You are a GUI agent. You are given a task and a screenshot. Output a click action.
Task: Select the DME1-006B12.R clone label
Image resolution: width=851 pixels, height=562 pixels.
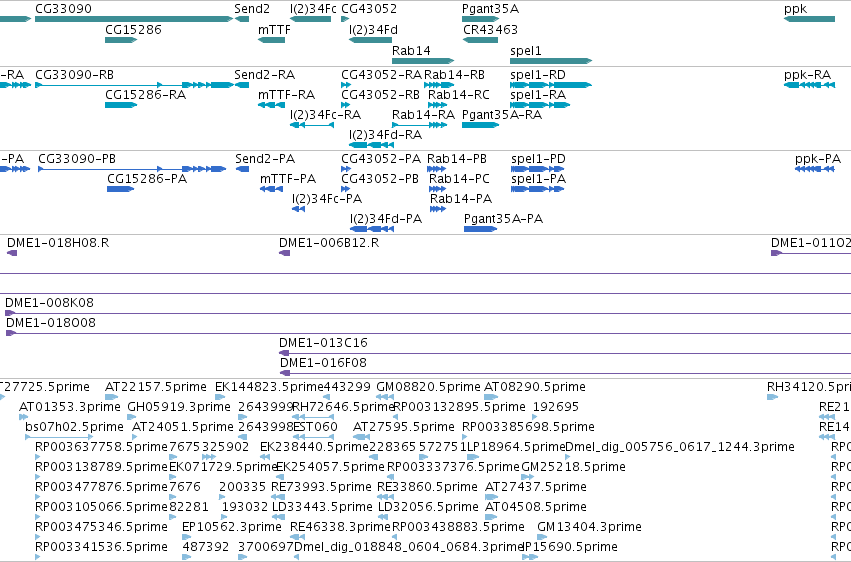pyautogui.click(x=329, y=242)
